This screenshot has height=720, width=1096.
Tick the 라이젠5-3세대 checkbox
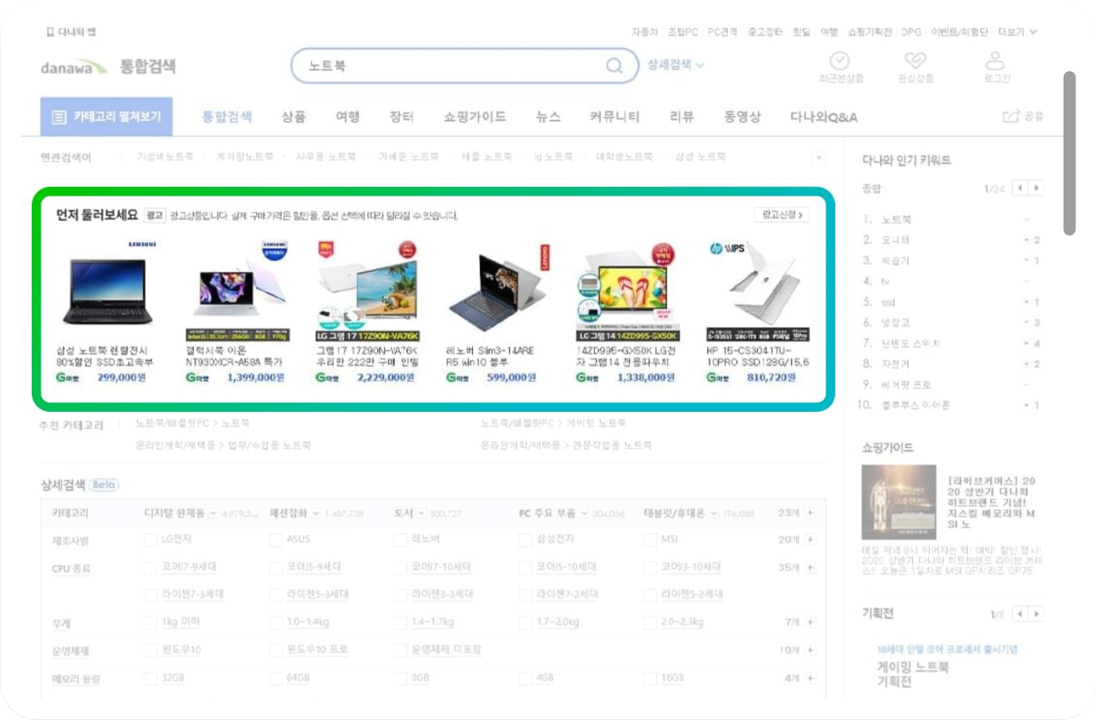[276, 595]
